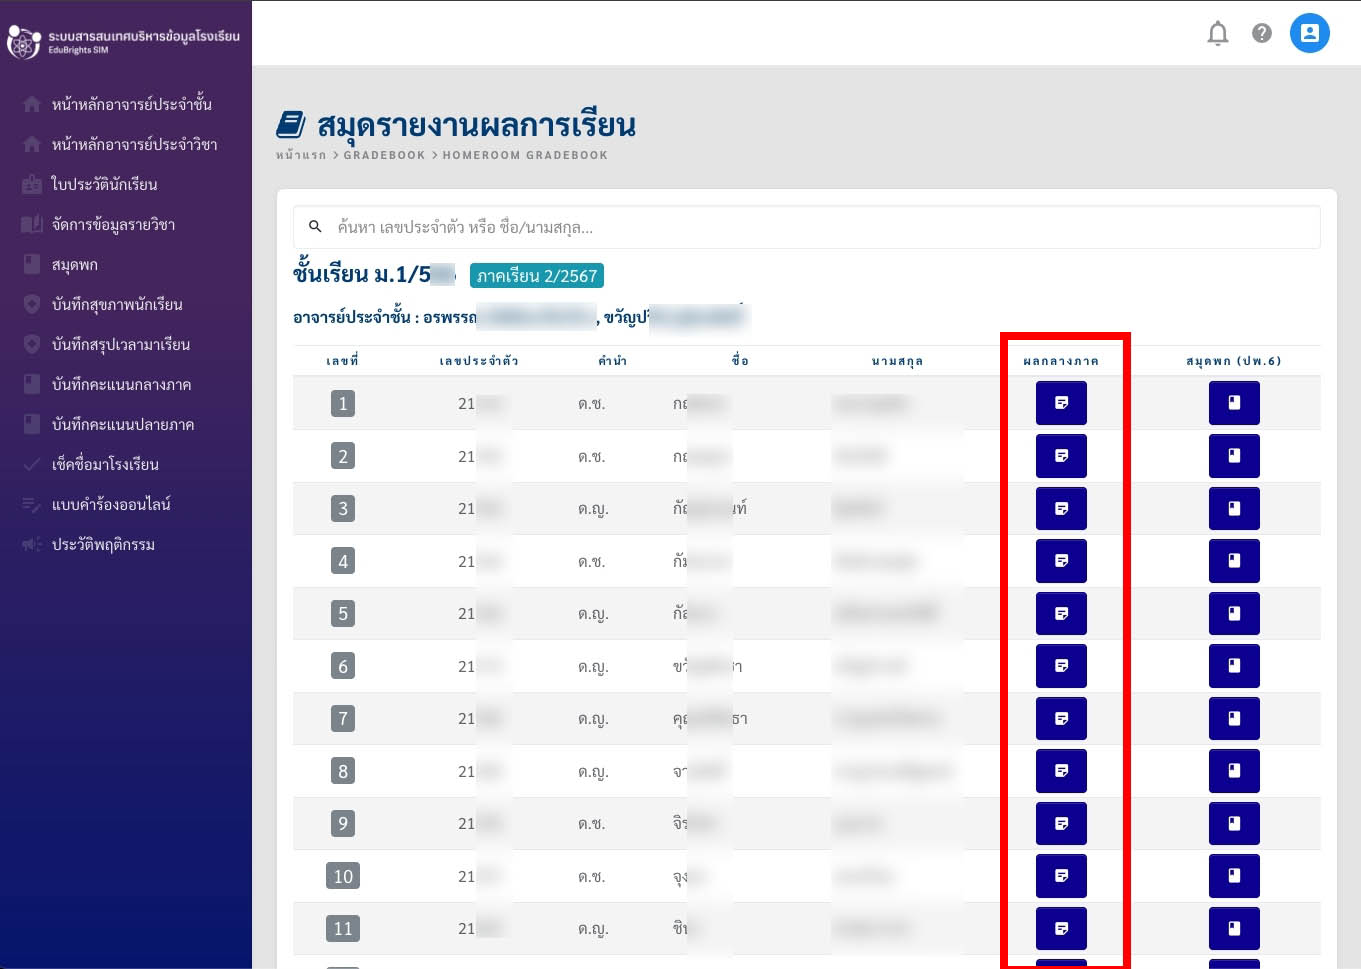Open midterm result for student number 8
1361x969 pixels.
click(1061, 771)
